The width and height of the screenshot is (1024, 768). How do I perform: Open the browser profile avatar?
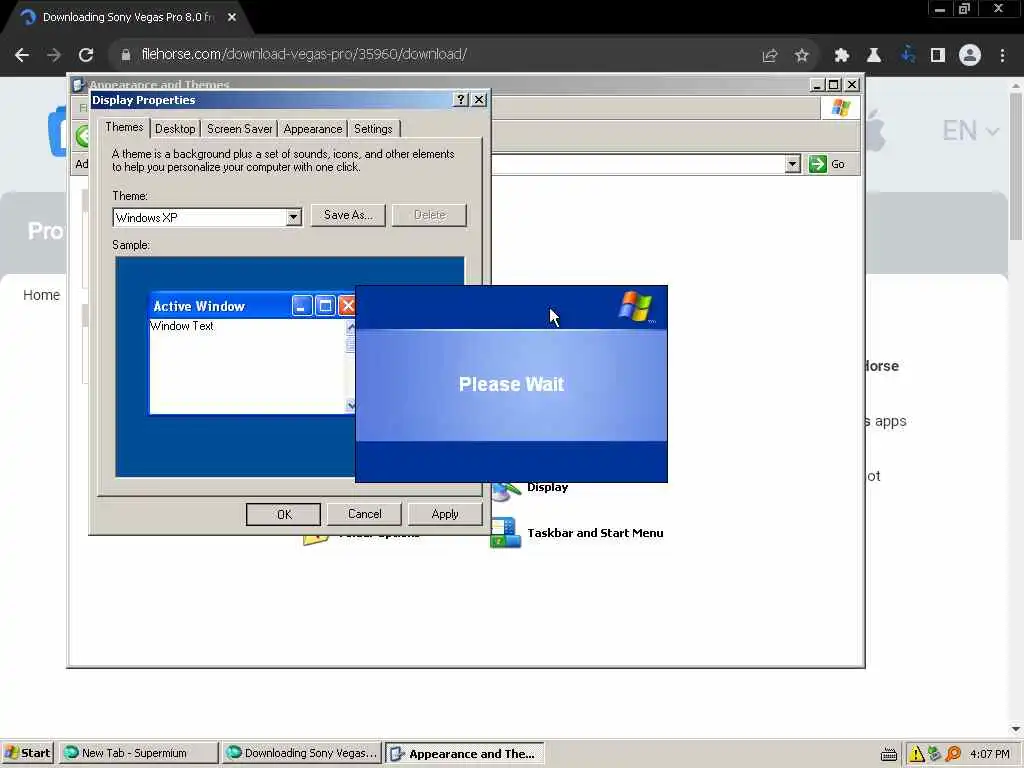(x=970, y=55)
